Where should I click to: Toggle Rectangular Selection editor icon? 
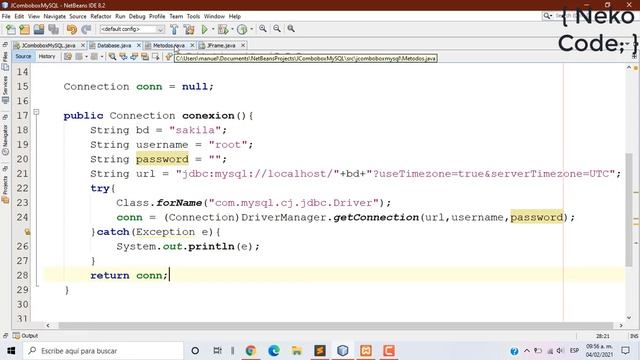[x=156, y=57]
